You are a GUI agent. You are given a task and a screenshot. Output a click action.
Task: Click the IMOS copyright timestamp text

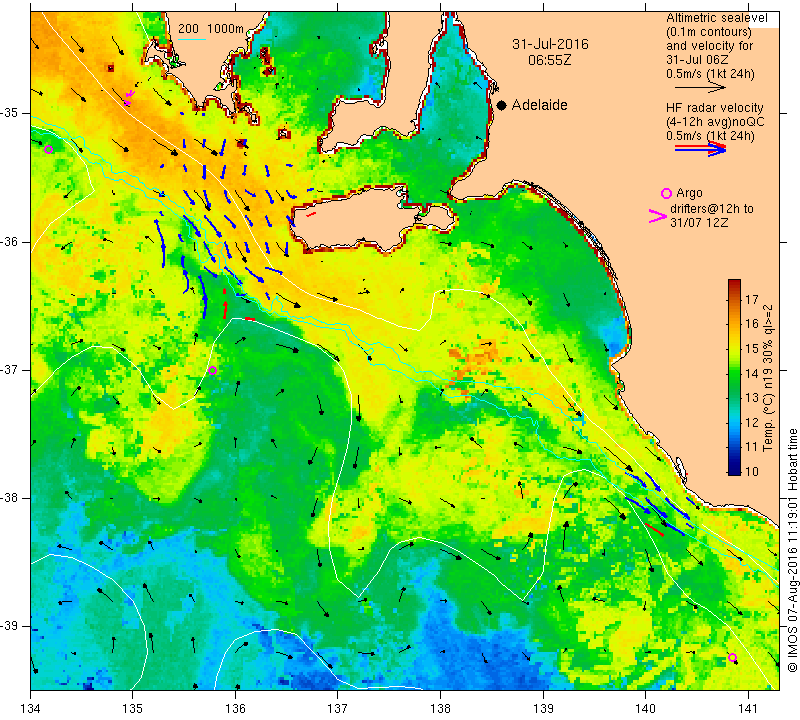pyautogui.click(x=792, y=550)
